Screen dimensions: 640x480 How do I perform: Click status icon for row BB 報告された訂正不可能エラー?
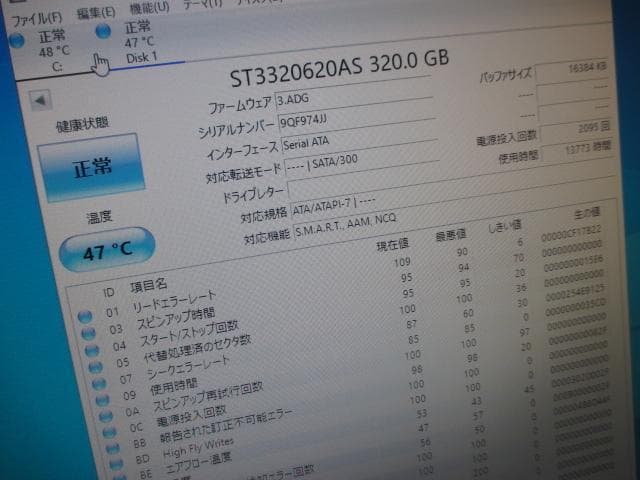click(112, 448)
